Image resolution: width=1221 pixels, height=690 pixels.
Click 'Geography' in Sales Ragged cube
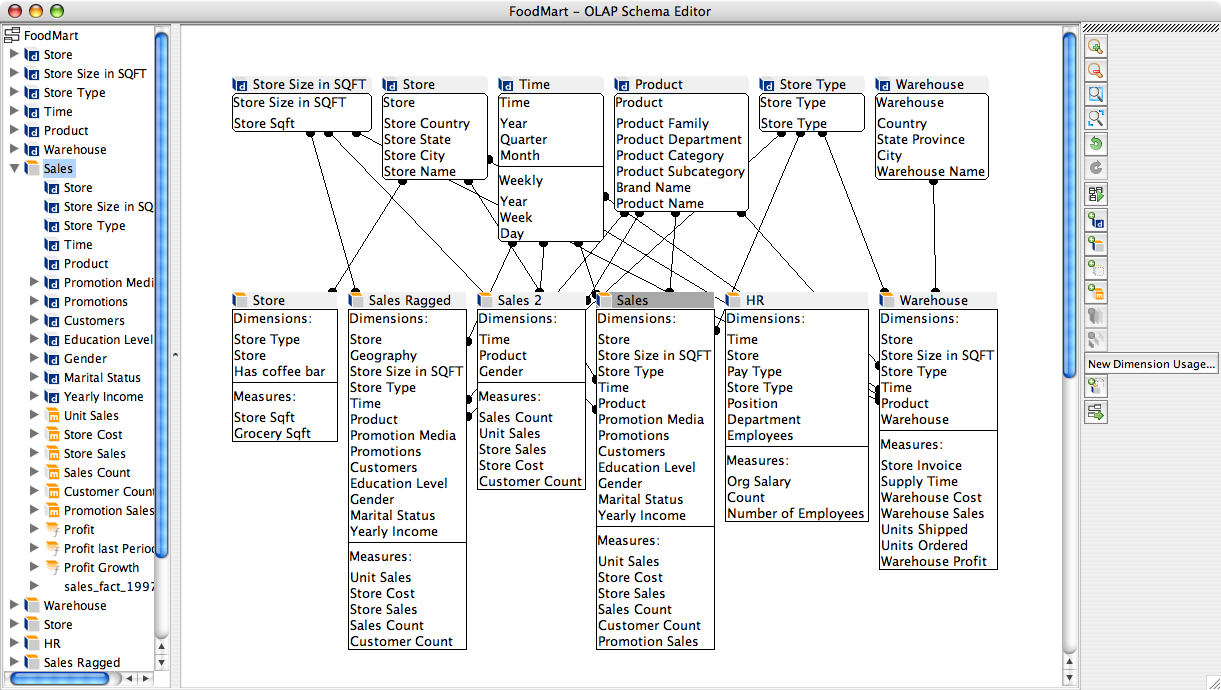383,356
